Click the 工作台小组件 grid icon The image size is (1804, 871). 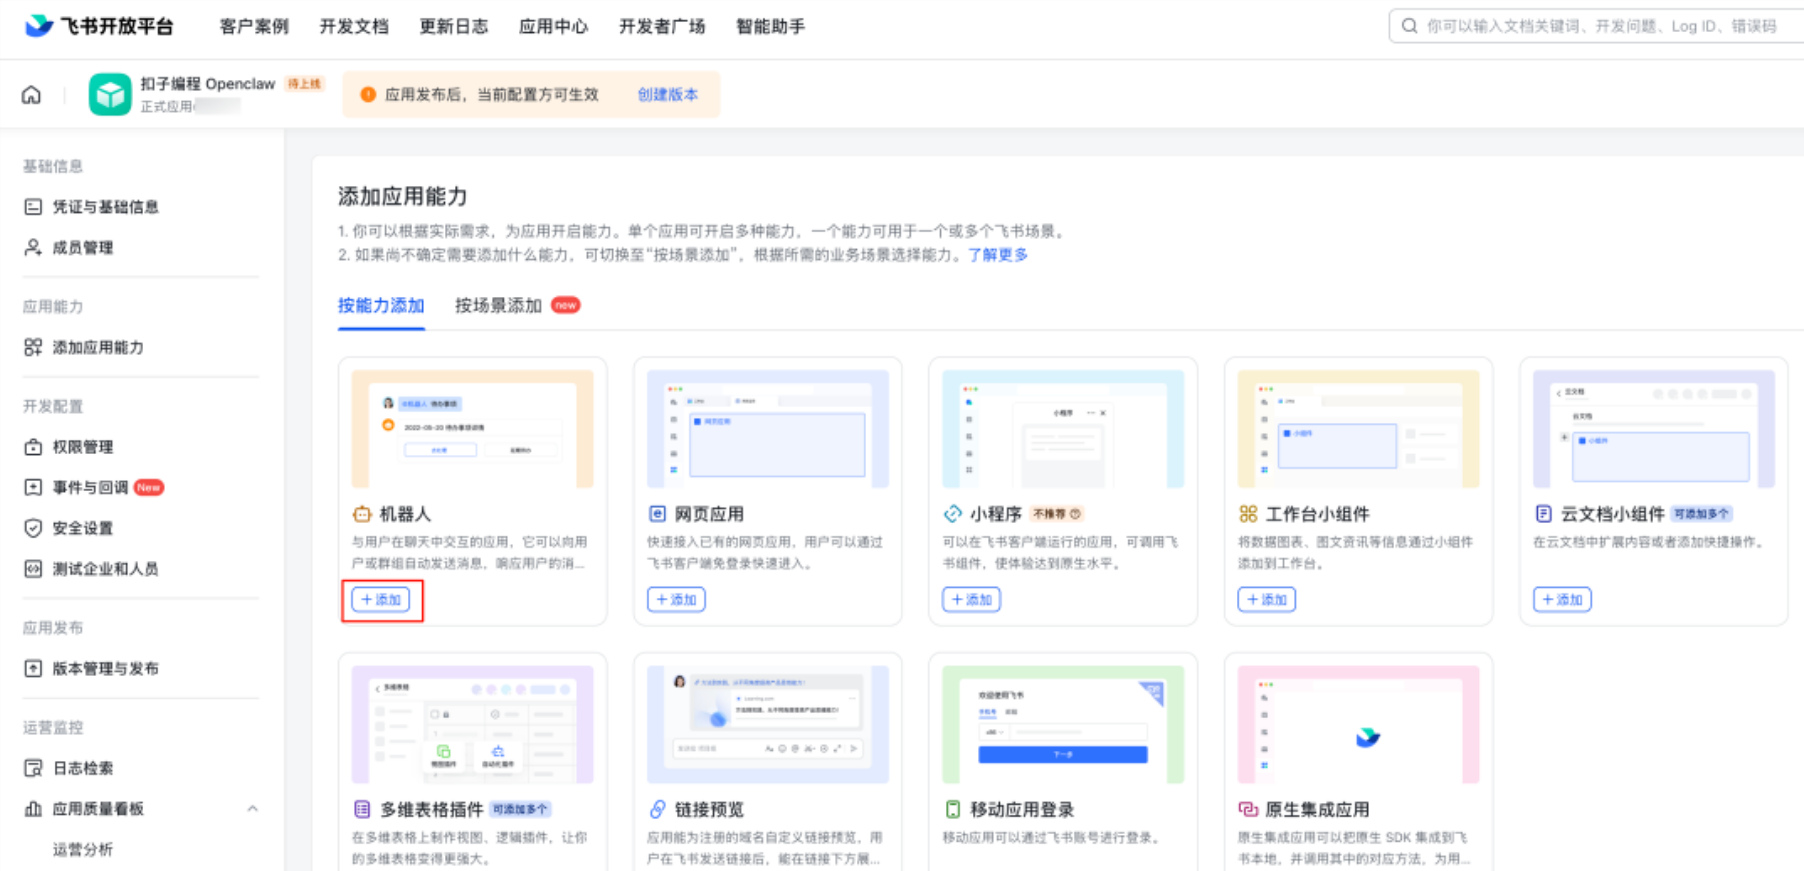click(x=1248, y=514)
